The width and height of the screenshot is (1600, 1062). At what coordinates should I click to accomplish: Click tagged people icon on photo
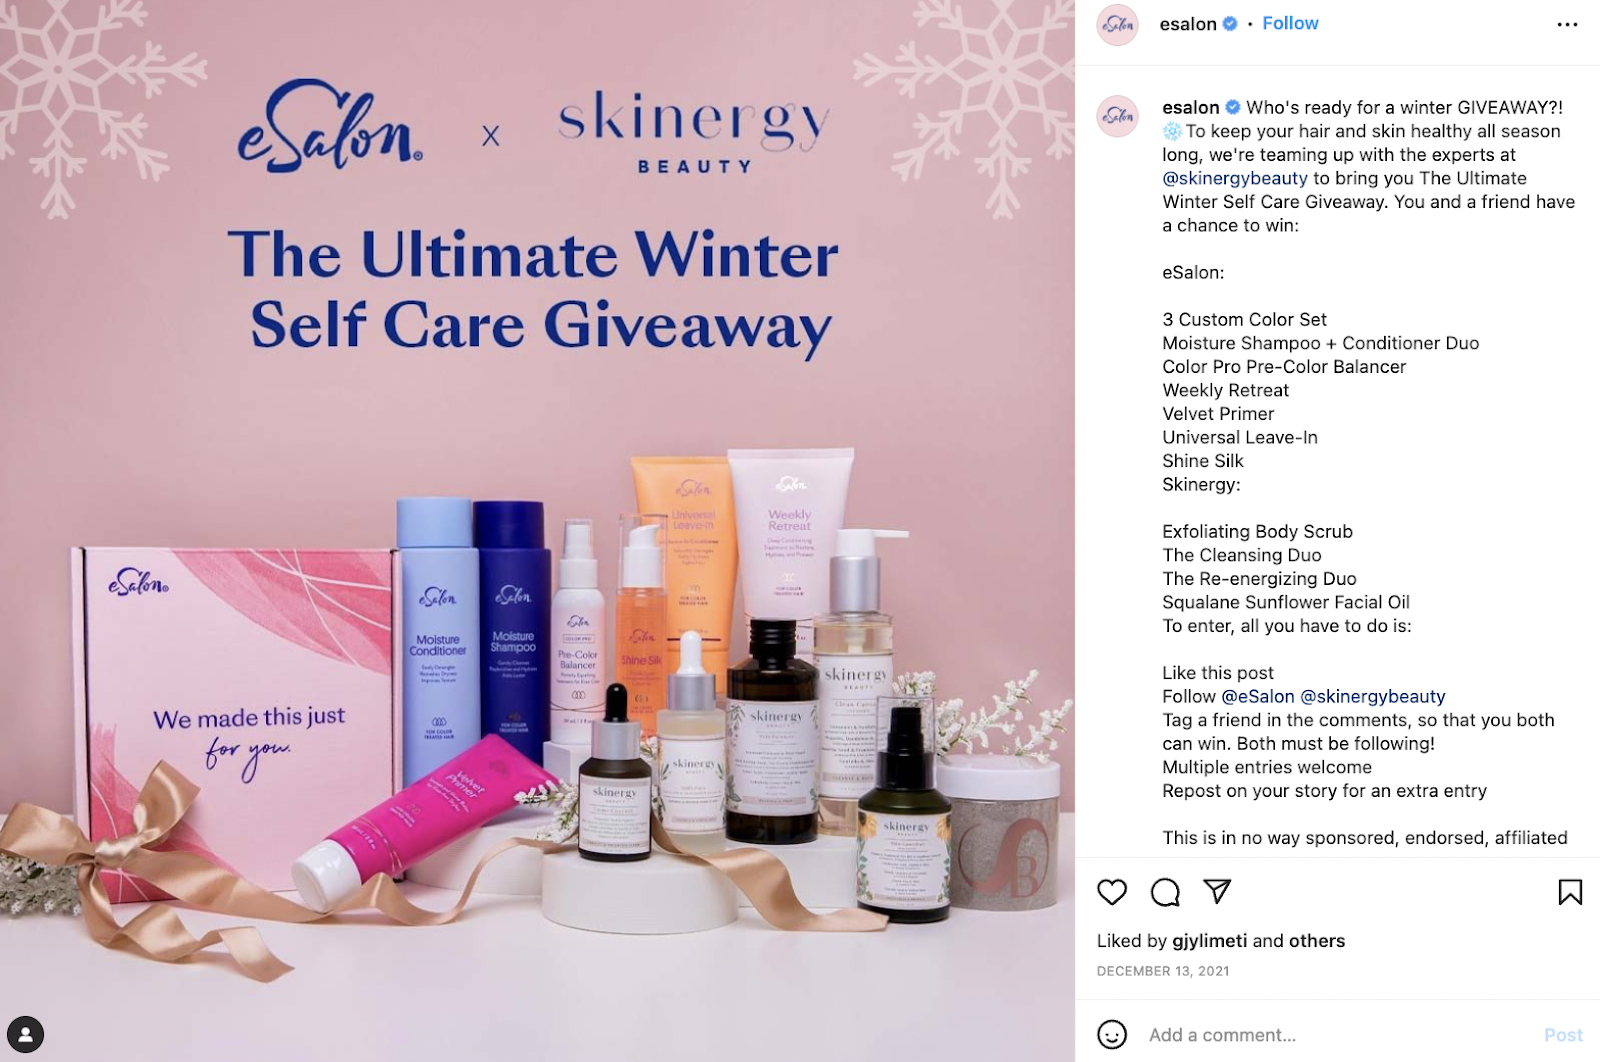(25, 1034)
